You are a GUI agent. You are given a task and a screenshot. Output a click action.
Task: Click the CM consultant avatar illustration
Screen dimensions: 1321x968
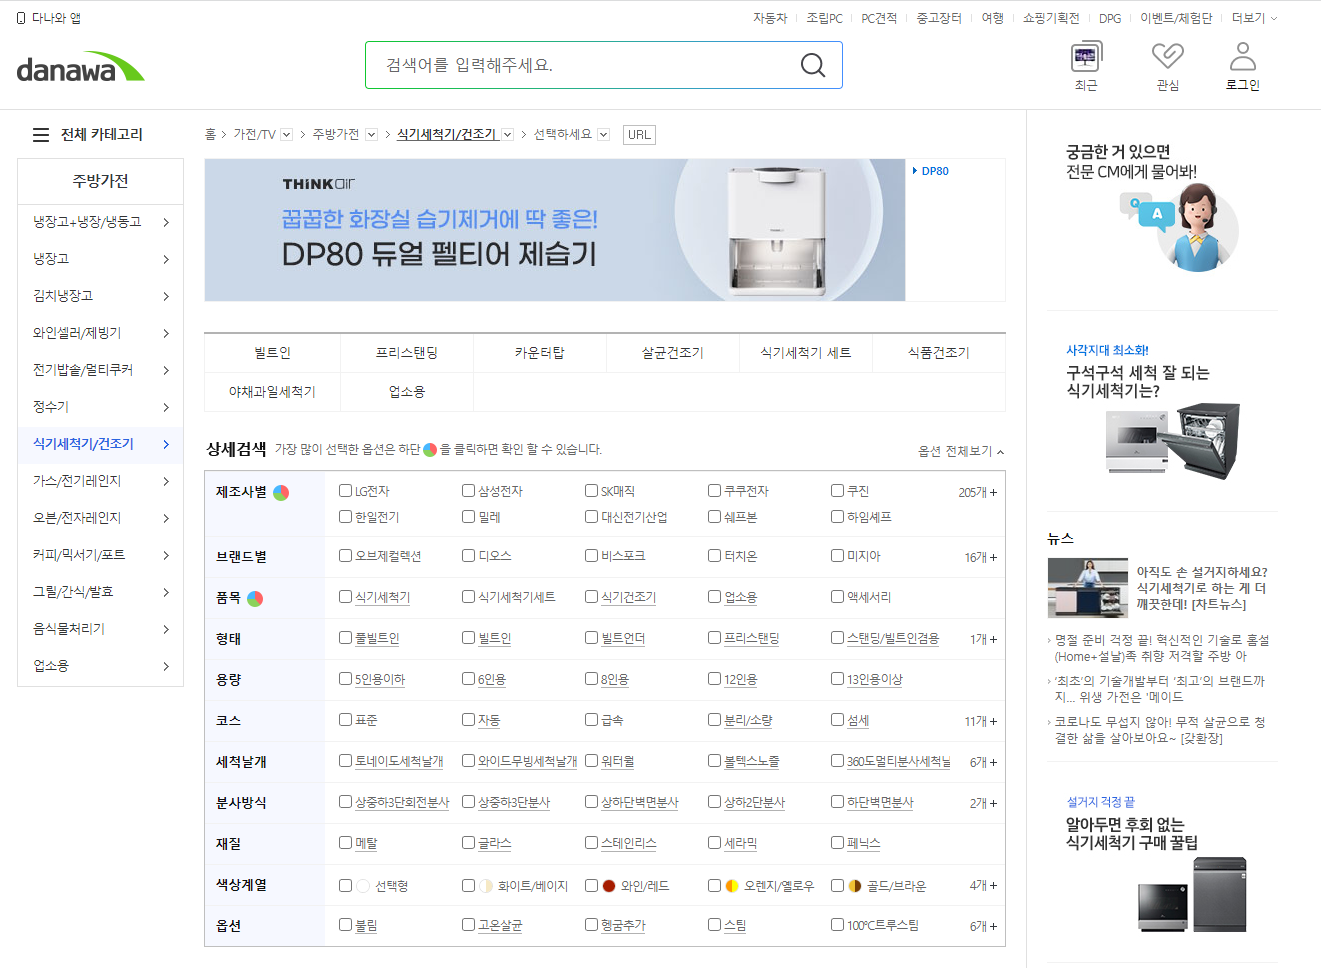pos(1196,228)
